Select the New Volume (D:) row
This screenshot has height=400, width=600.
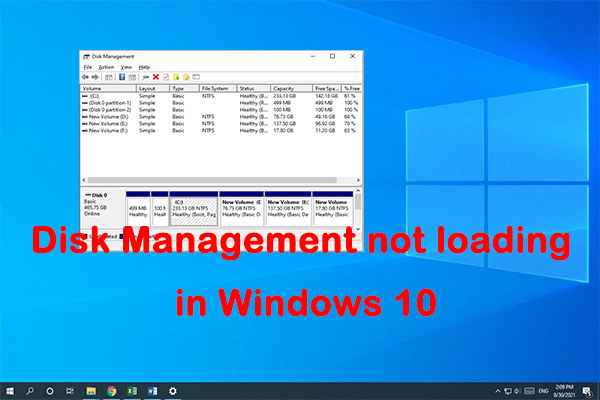coord(221,117)
